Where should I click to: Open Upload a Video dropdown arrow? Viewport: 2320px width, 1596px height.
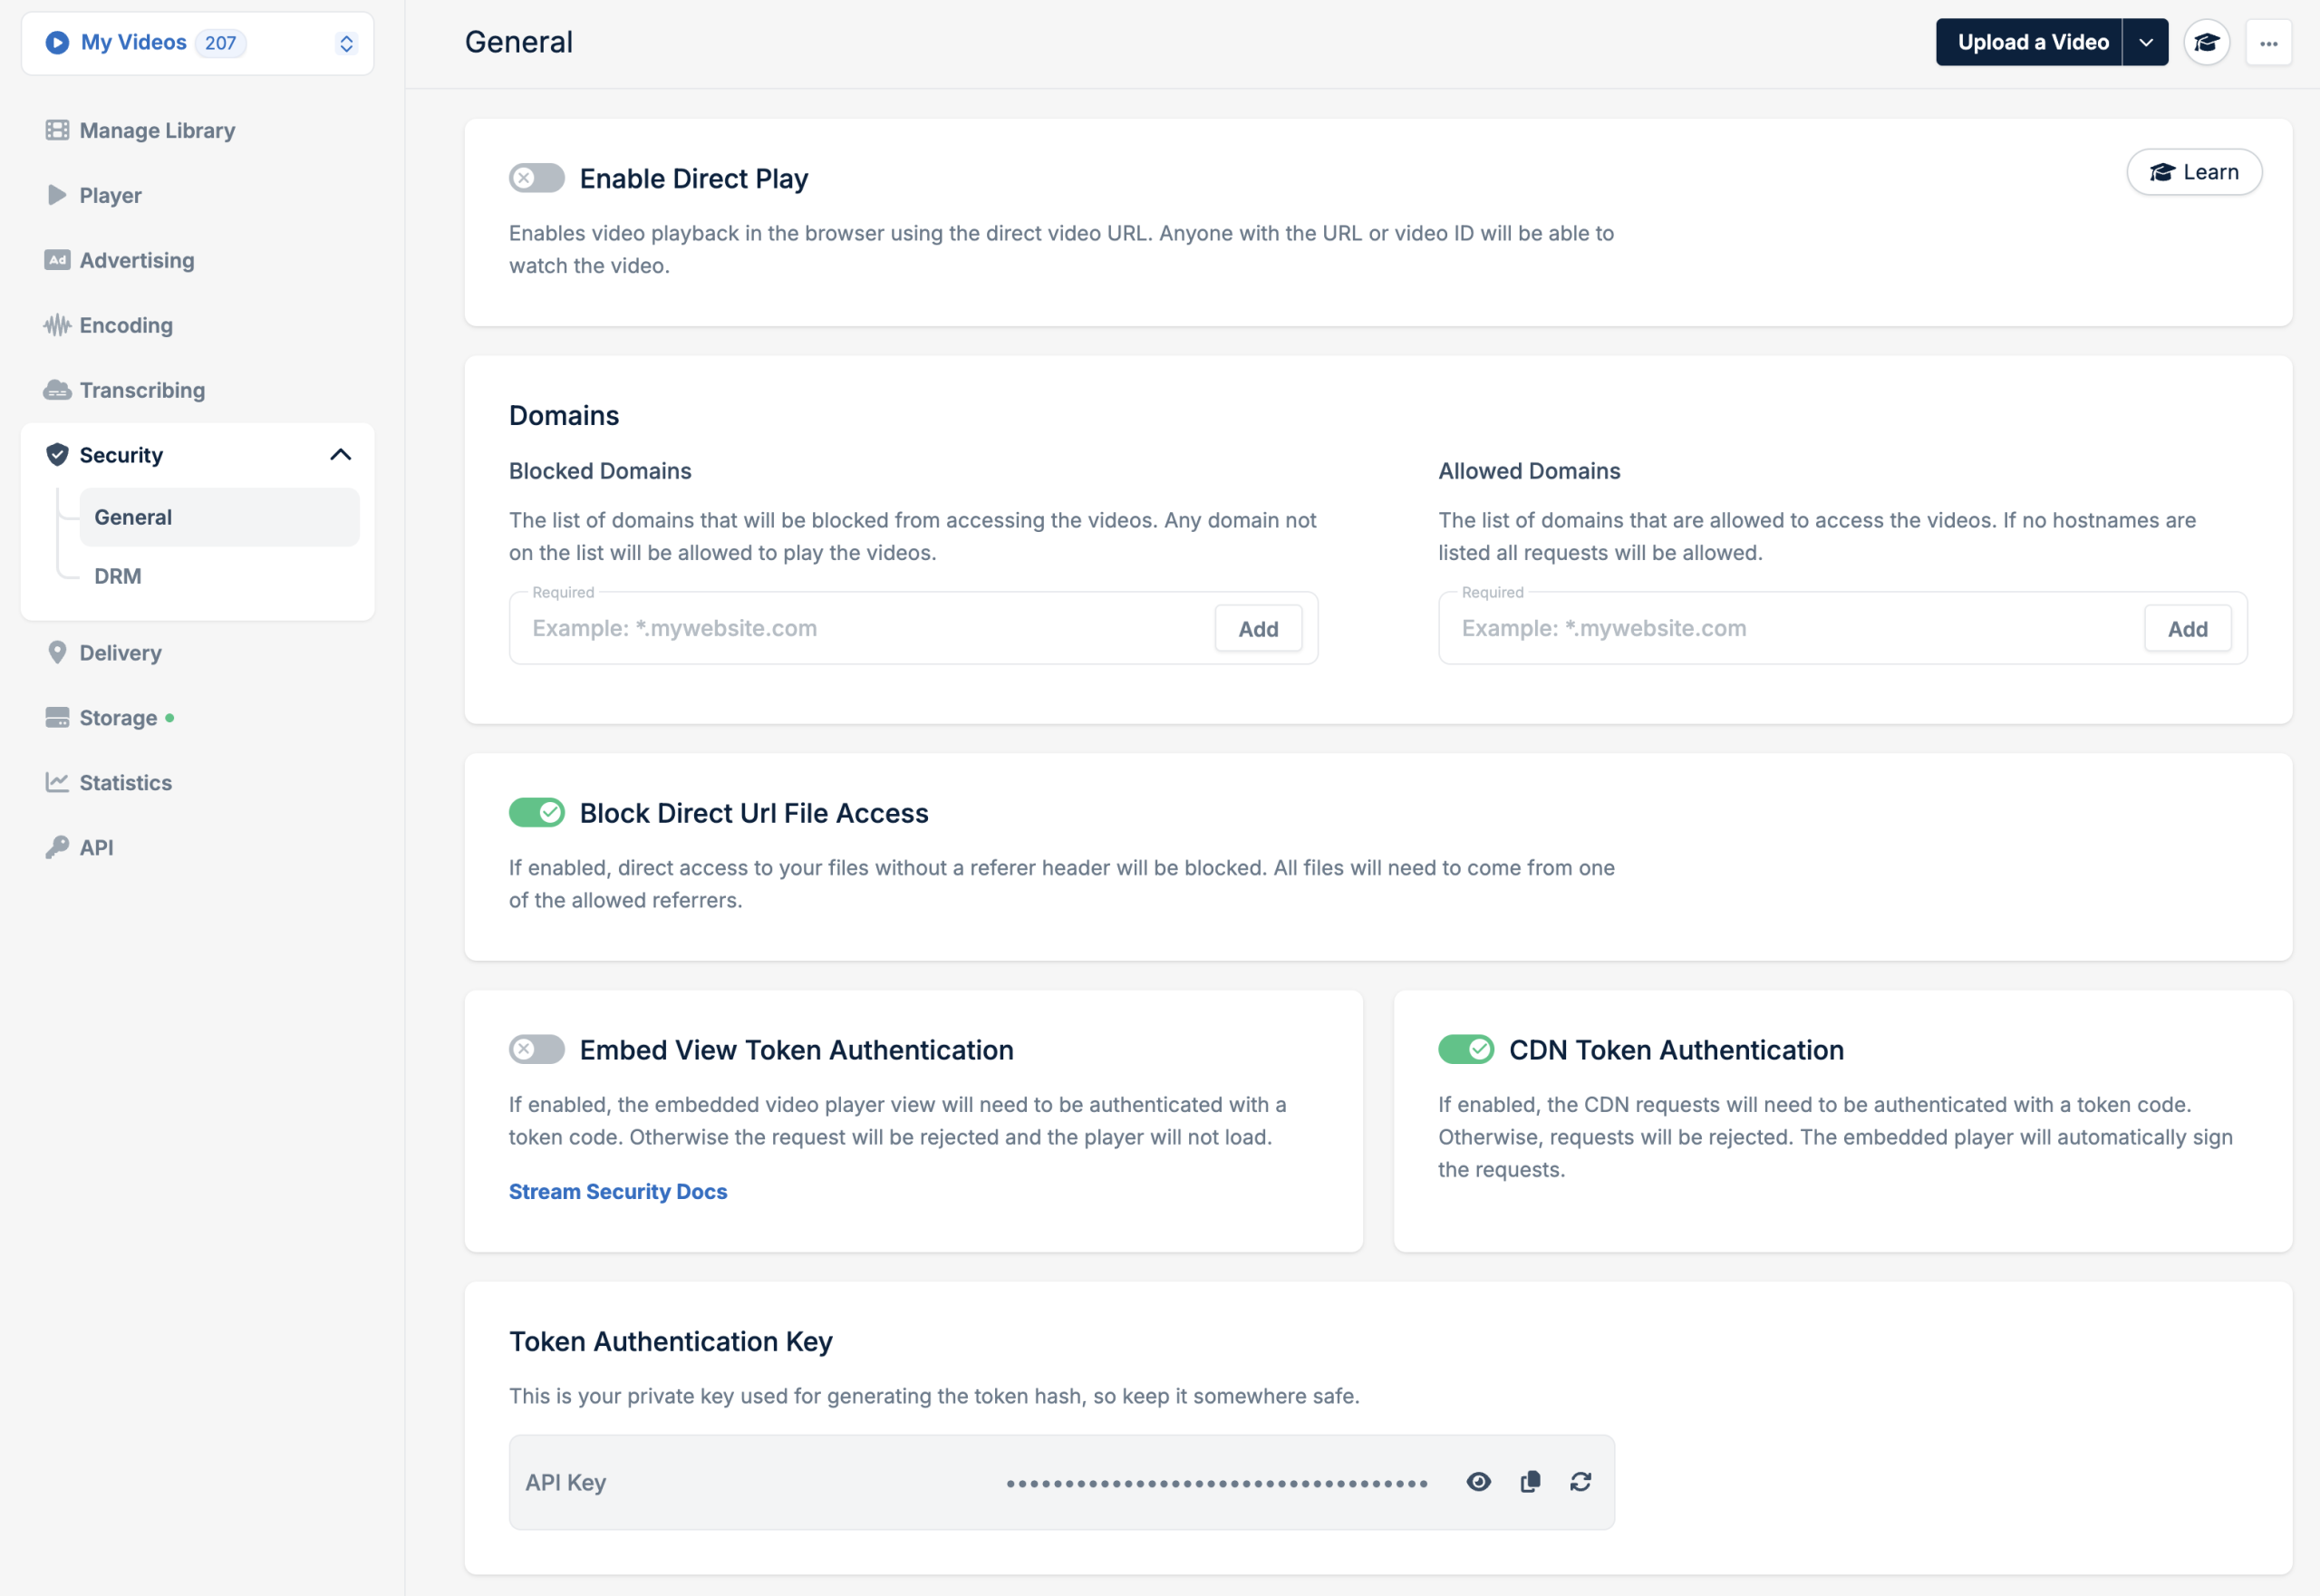coord(2145,43)
